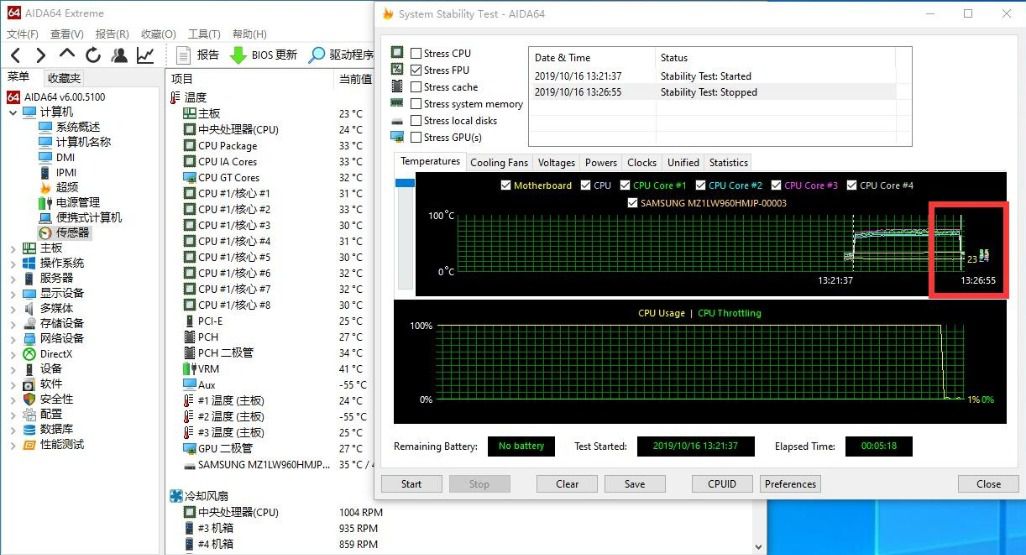This screenshot has width=1026, height=555.
Task: Click the 温度 thermometer section header
Action: point(188,98)
